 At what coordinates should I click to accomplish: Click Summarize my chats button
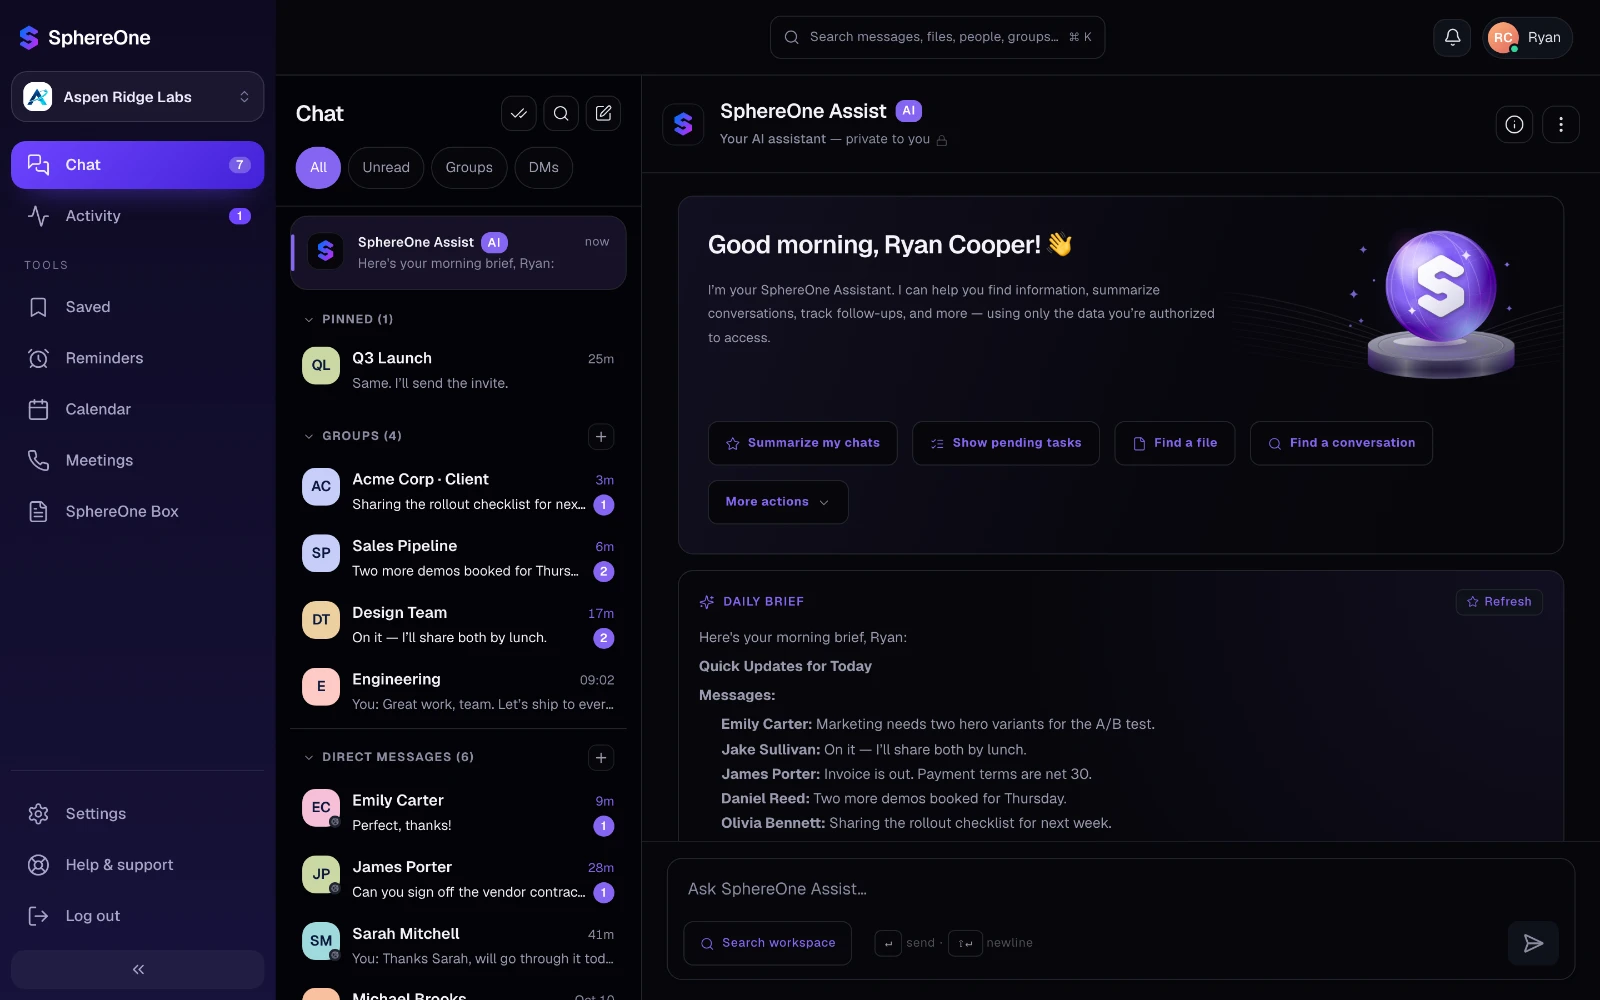click(x=803, y=443)
